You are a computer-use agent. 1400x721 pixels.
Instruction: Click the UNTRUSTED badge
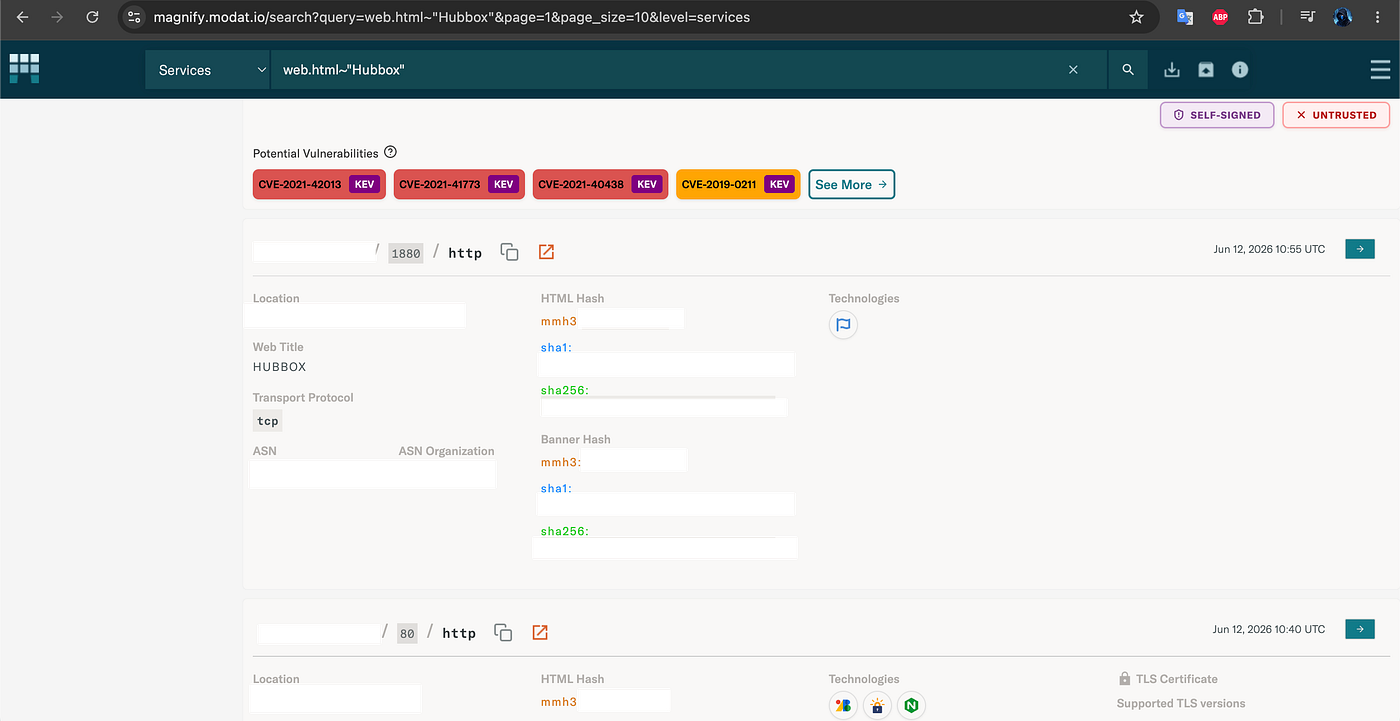(1336, 115)
